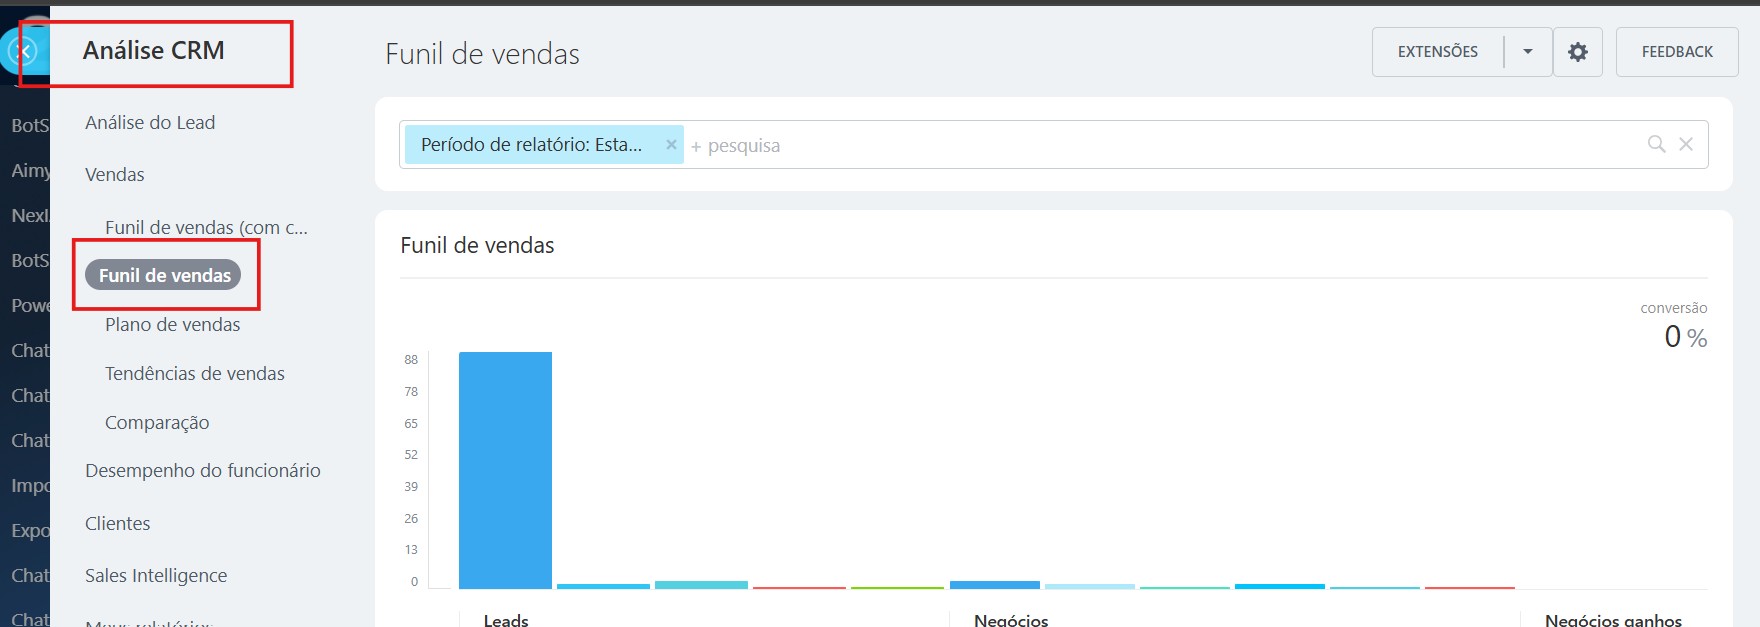Expand Desempenho do funcionário section

[202, 471]
